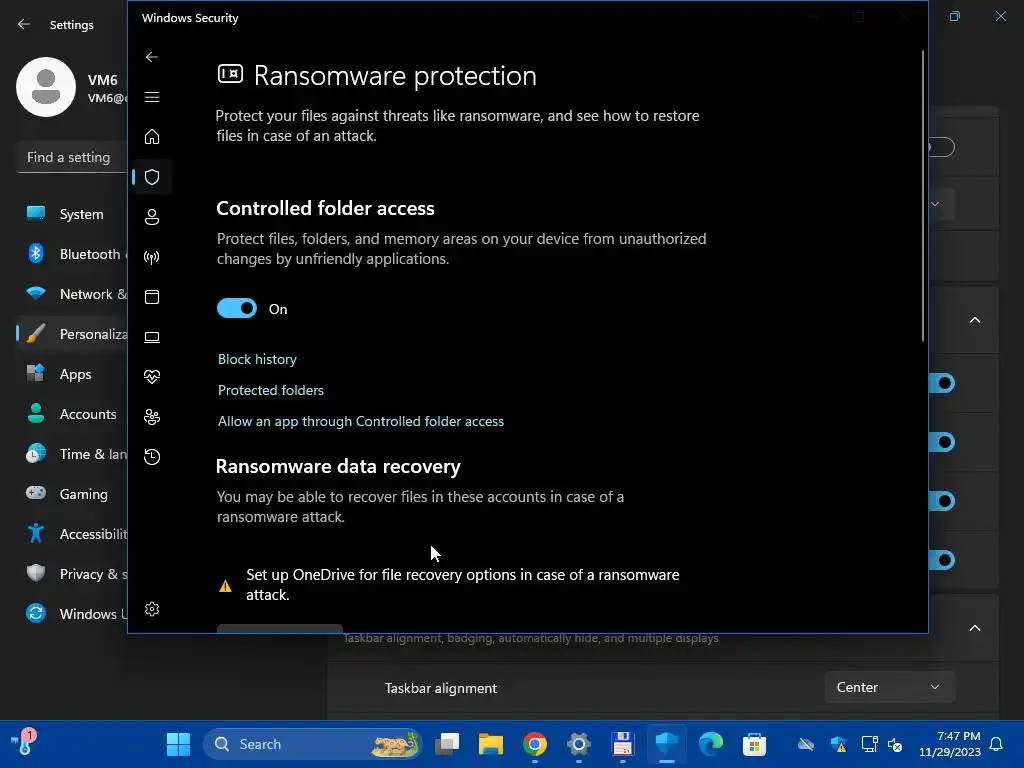Select Personalization in Settings sidebar
Image resolution: width=1024 pixels, height=768 pixels.
[72, 334]
